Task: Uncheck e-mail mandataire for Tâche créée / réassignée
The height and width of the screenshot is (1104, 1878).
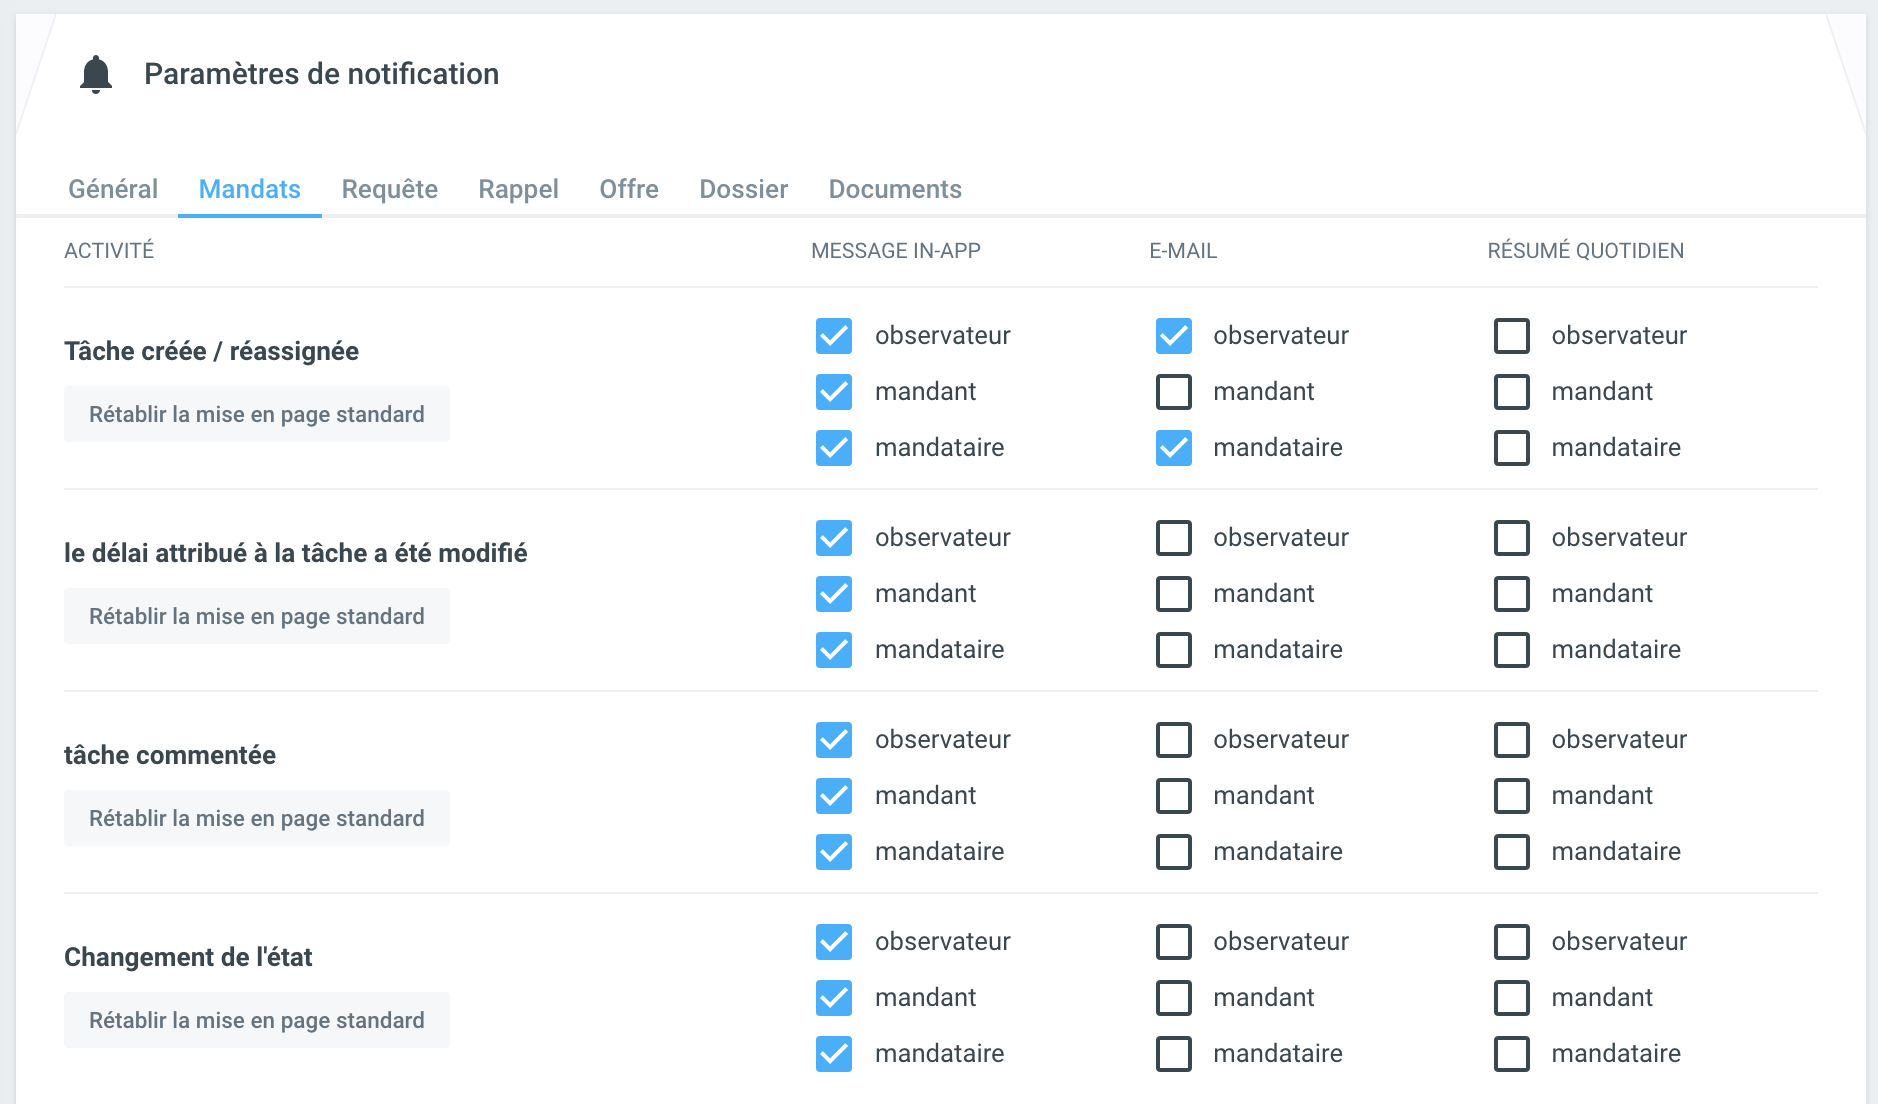Action: pos(1173,448)
